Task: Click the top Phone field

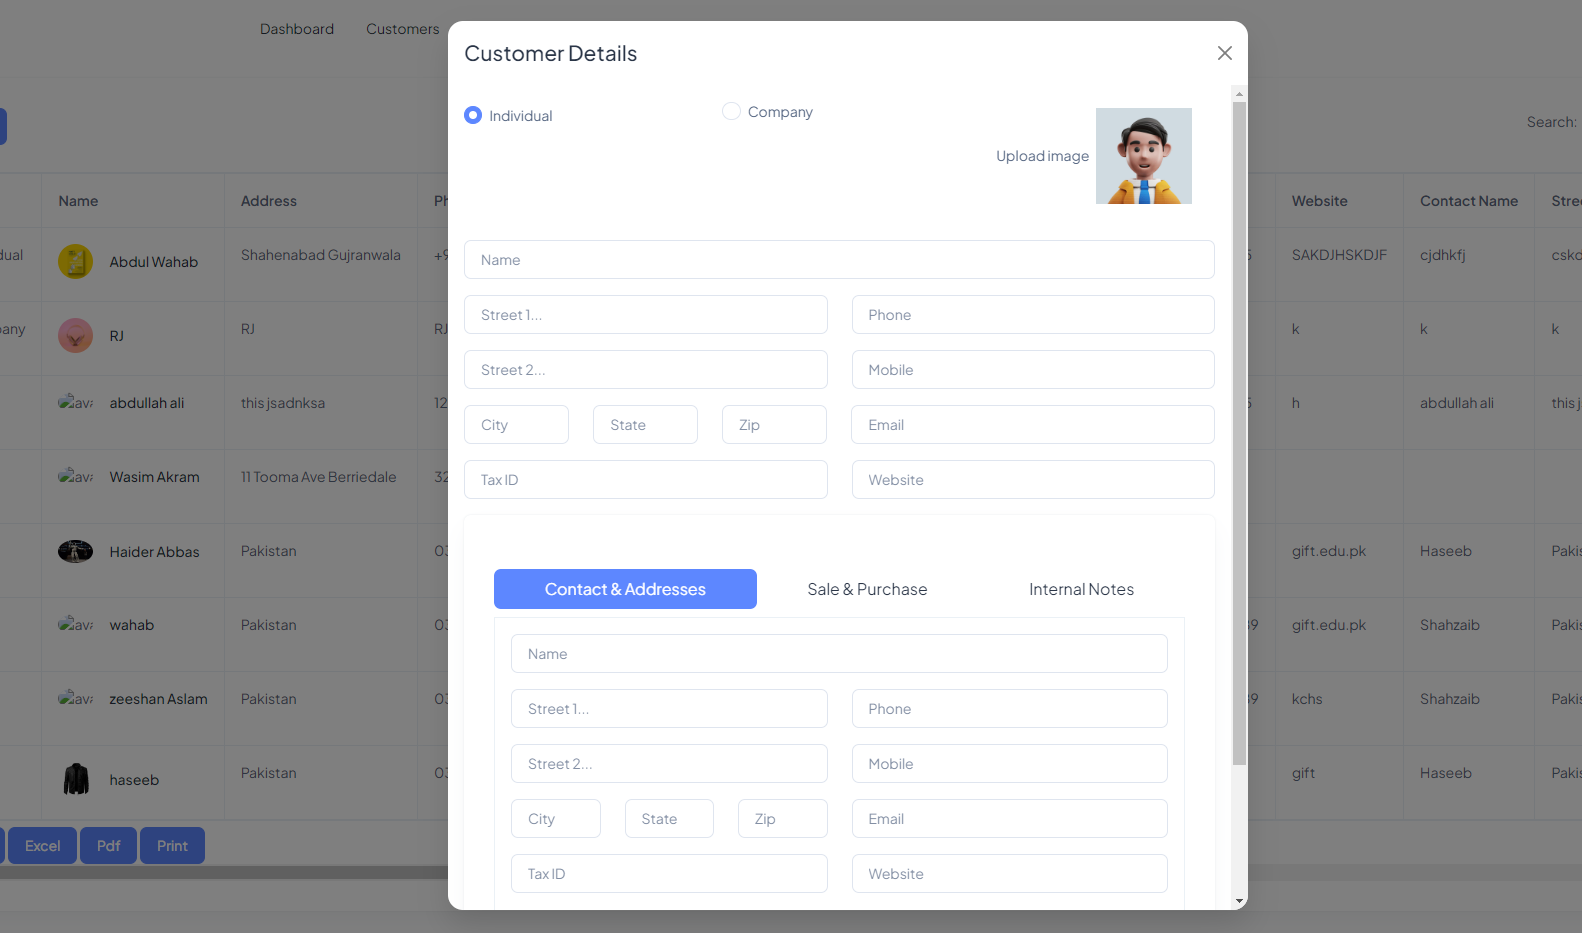Action: (x=1033, y=315)
